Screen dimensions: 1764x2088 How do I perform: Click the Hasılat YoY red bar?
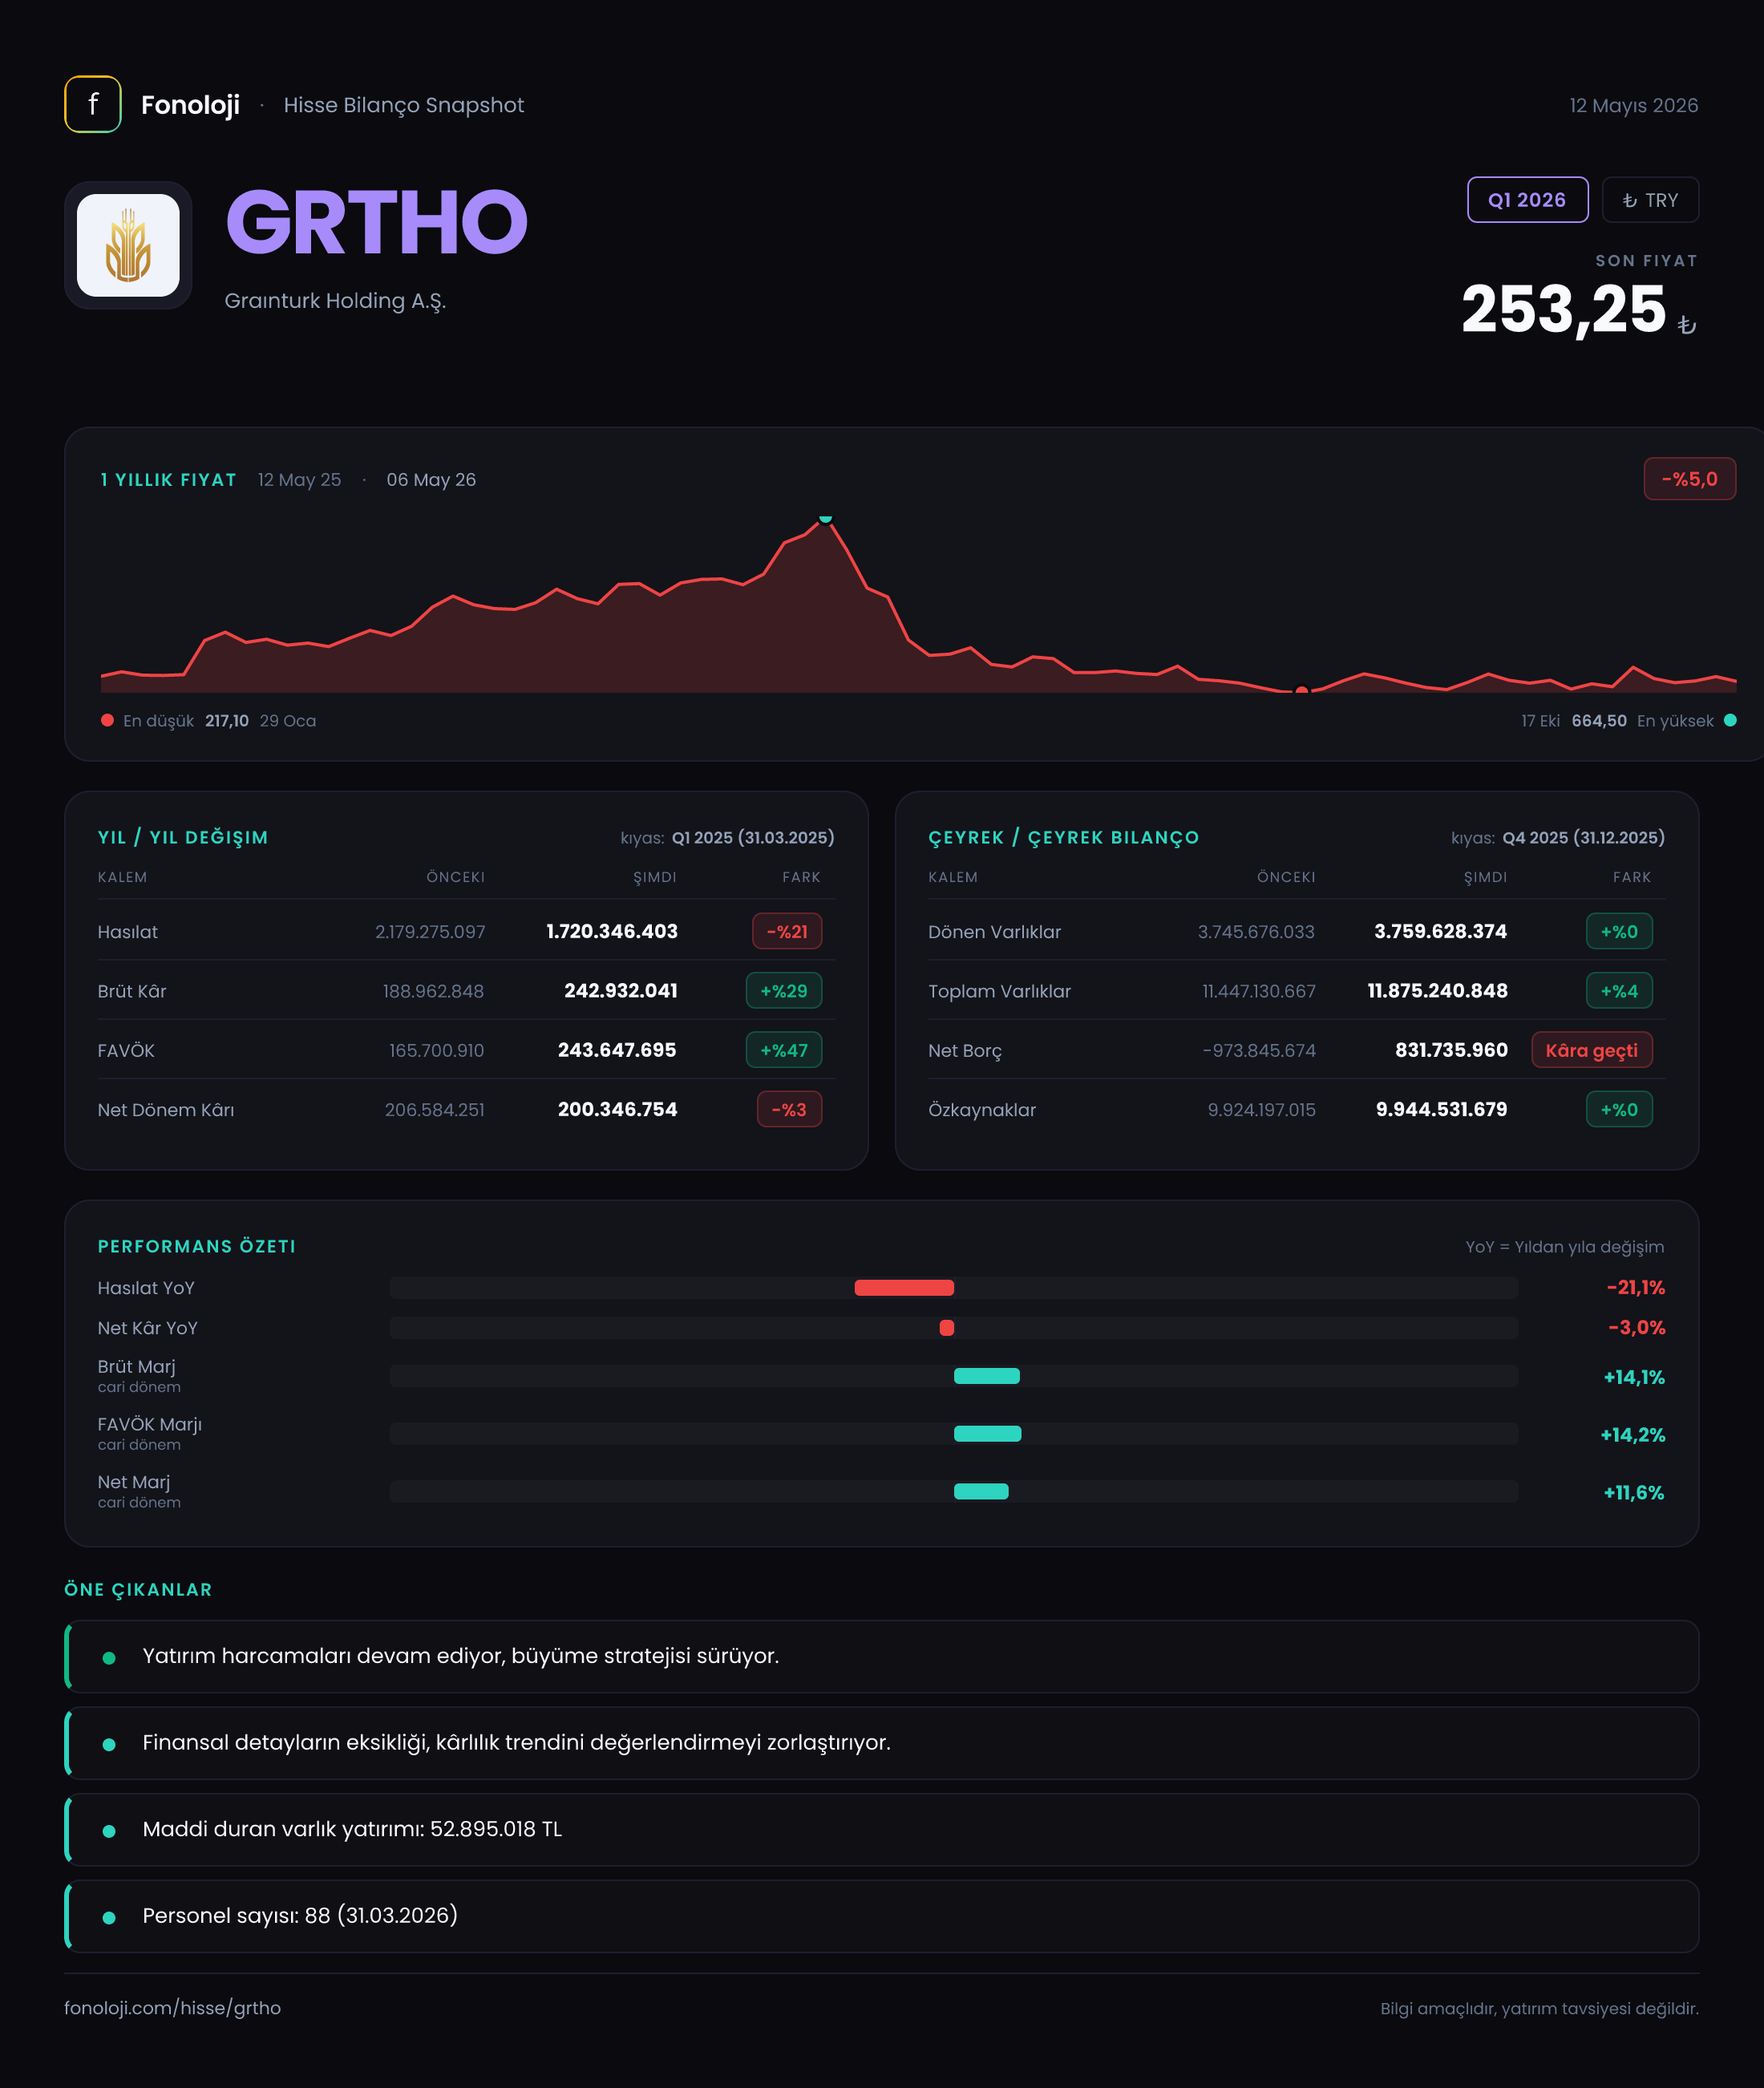pyautogui.click(x=904, y=1287)
